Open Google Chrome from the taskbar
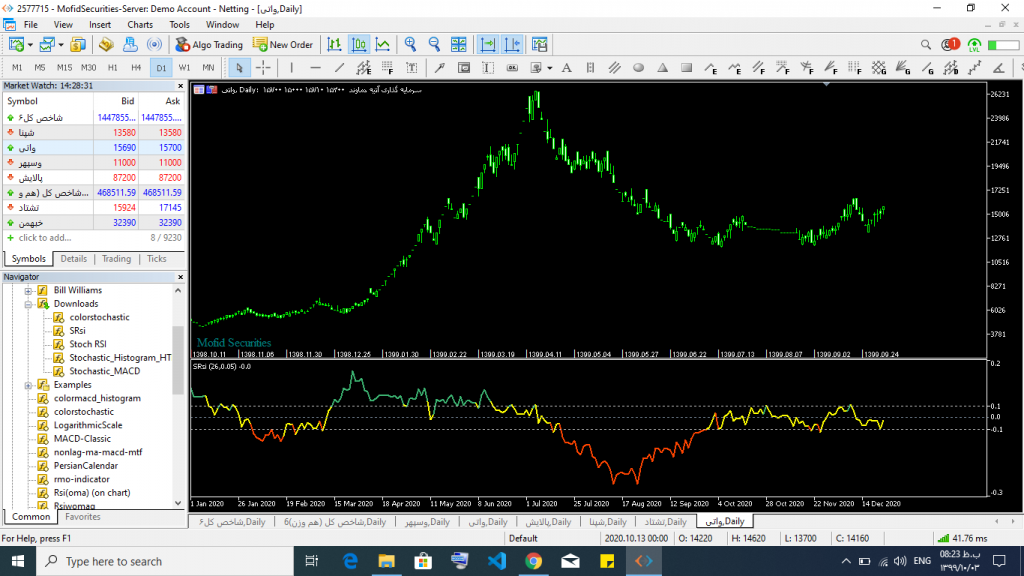This screenshot has height=576, width=1024. tap(534, 561)
